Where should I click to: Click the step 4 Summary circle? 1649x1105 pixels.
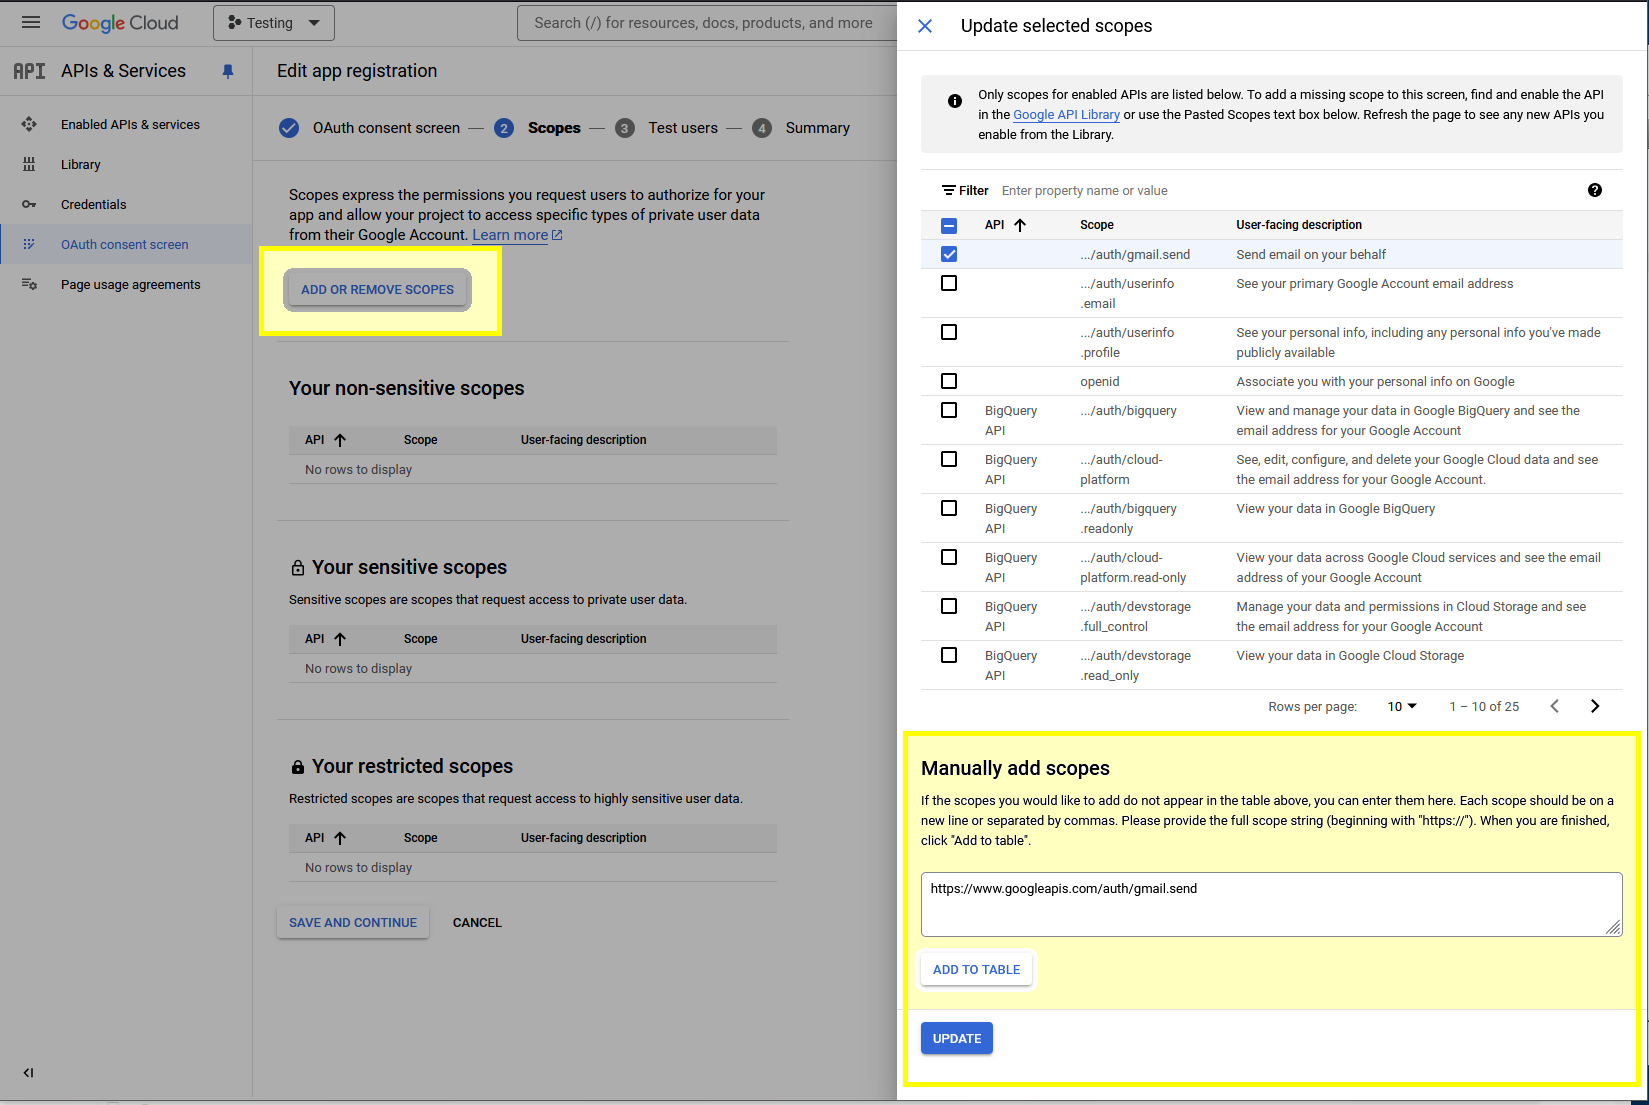pos(762,128)
